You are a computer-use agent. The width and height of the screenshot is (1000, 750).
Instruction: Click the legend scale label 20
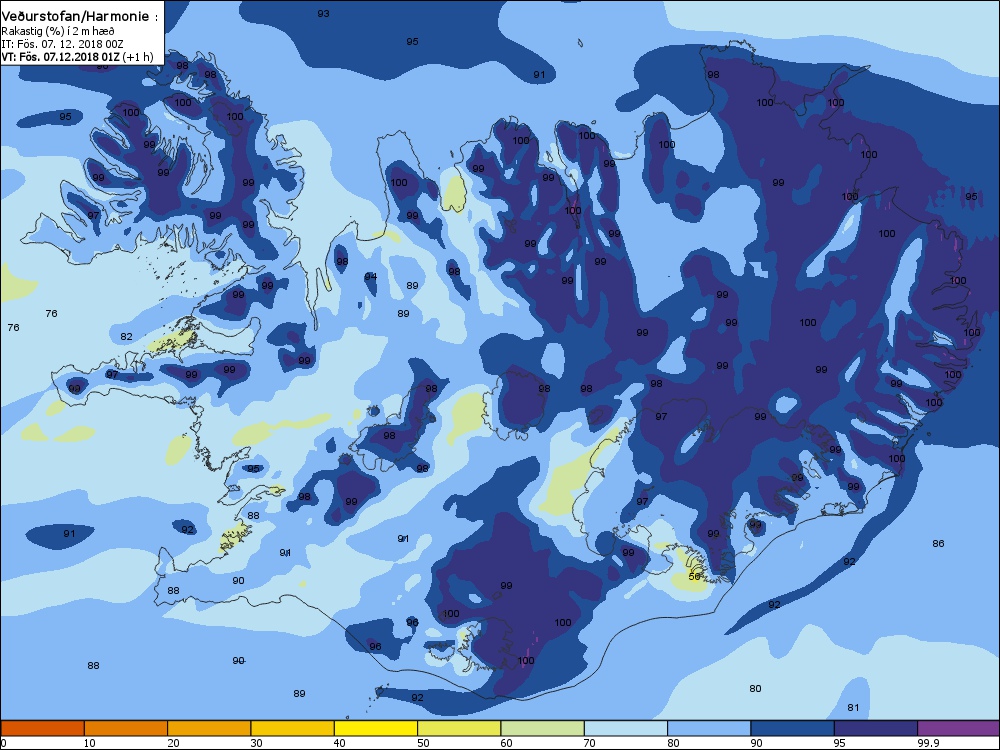[x=173, y=743]
